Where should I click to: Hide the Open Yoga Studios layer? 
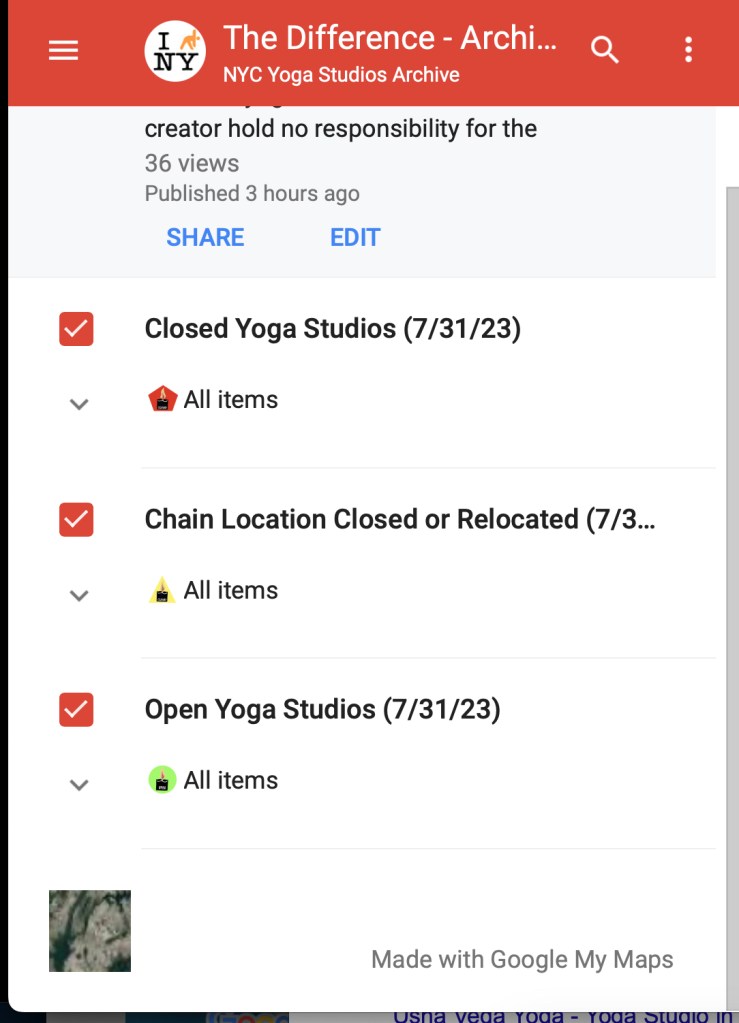[x=76, y=710]
